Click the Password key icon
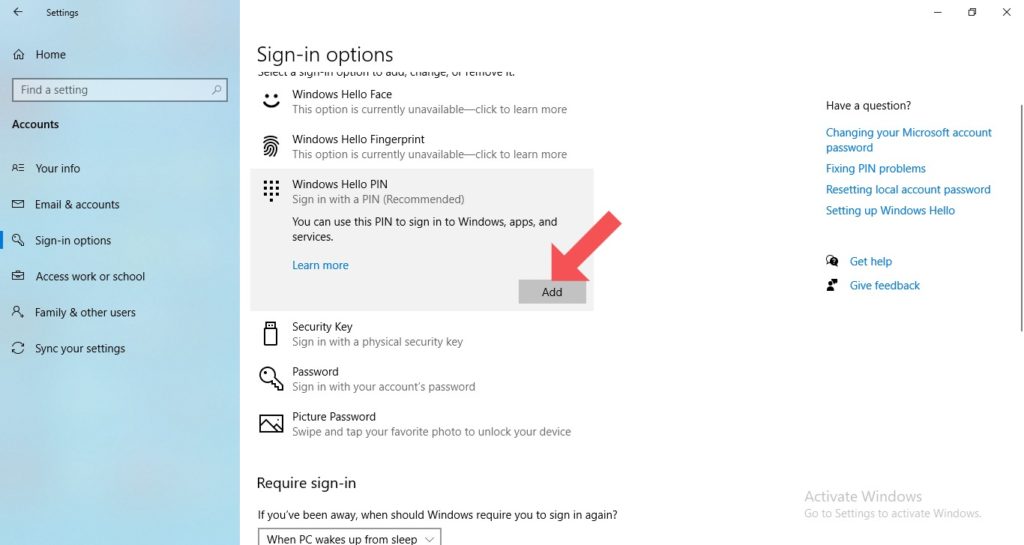 click(271, 378)
